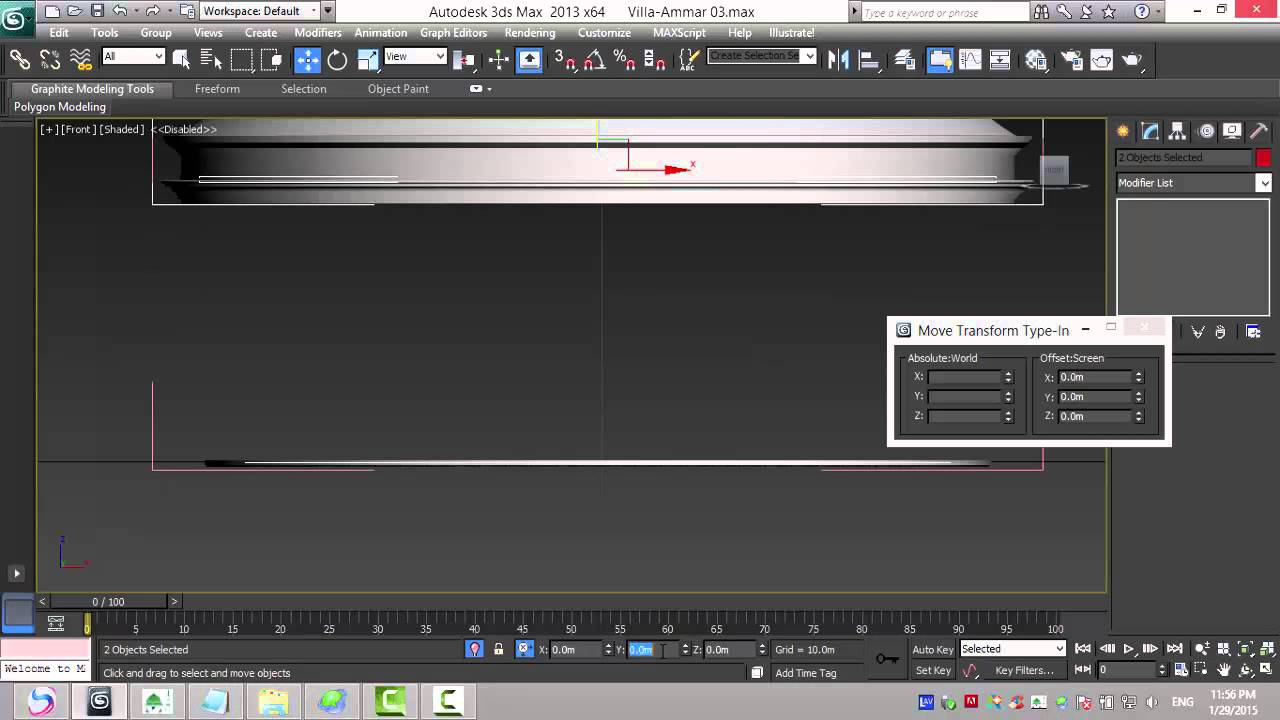Click Render Production teapot

(1132, 60)
